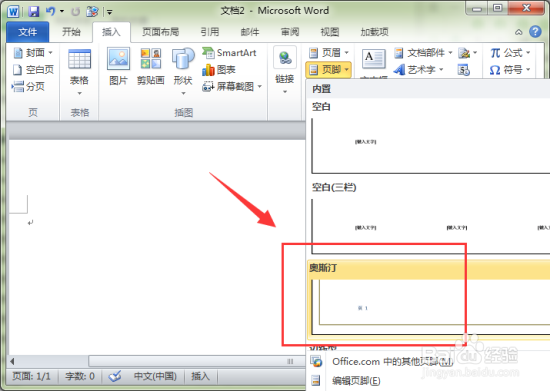
Task: Open the 文件 tab
Action: [x=28, y=32]
